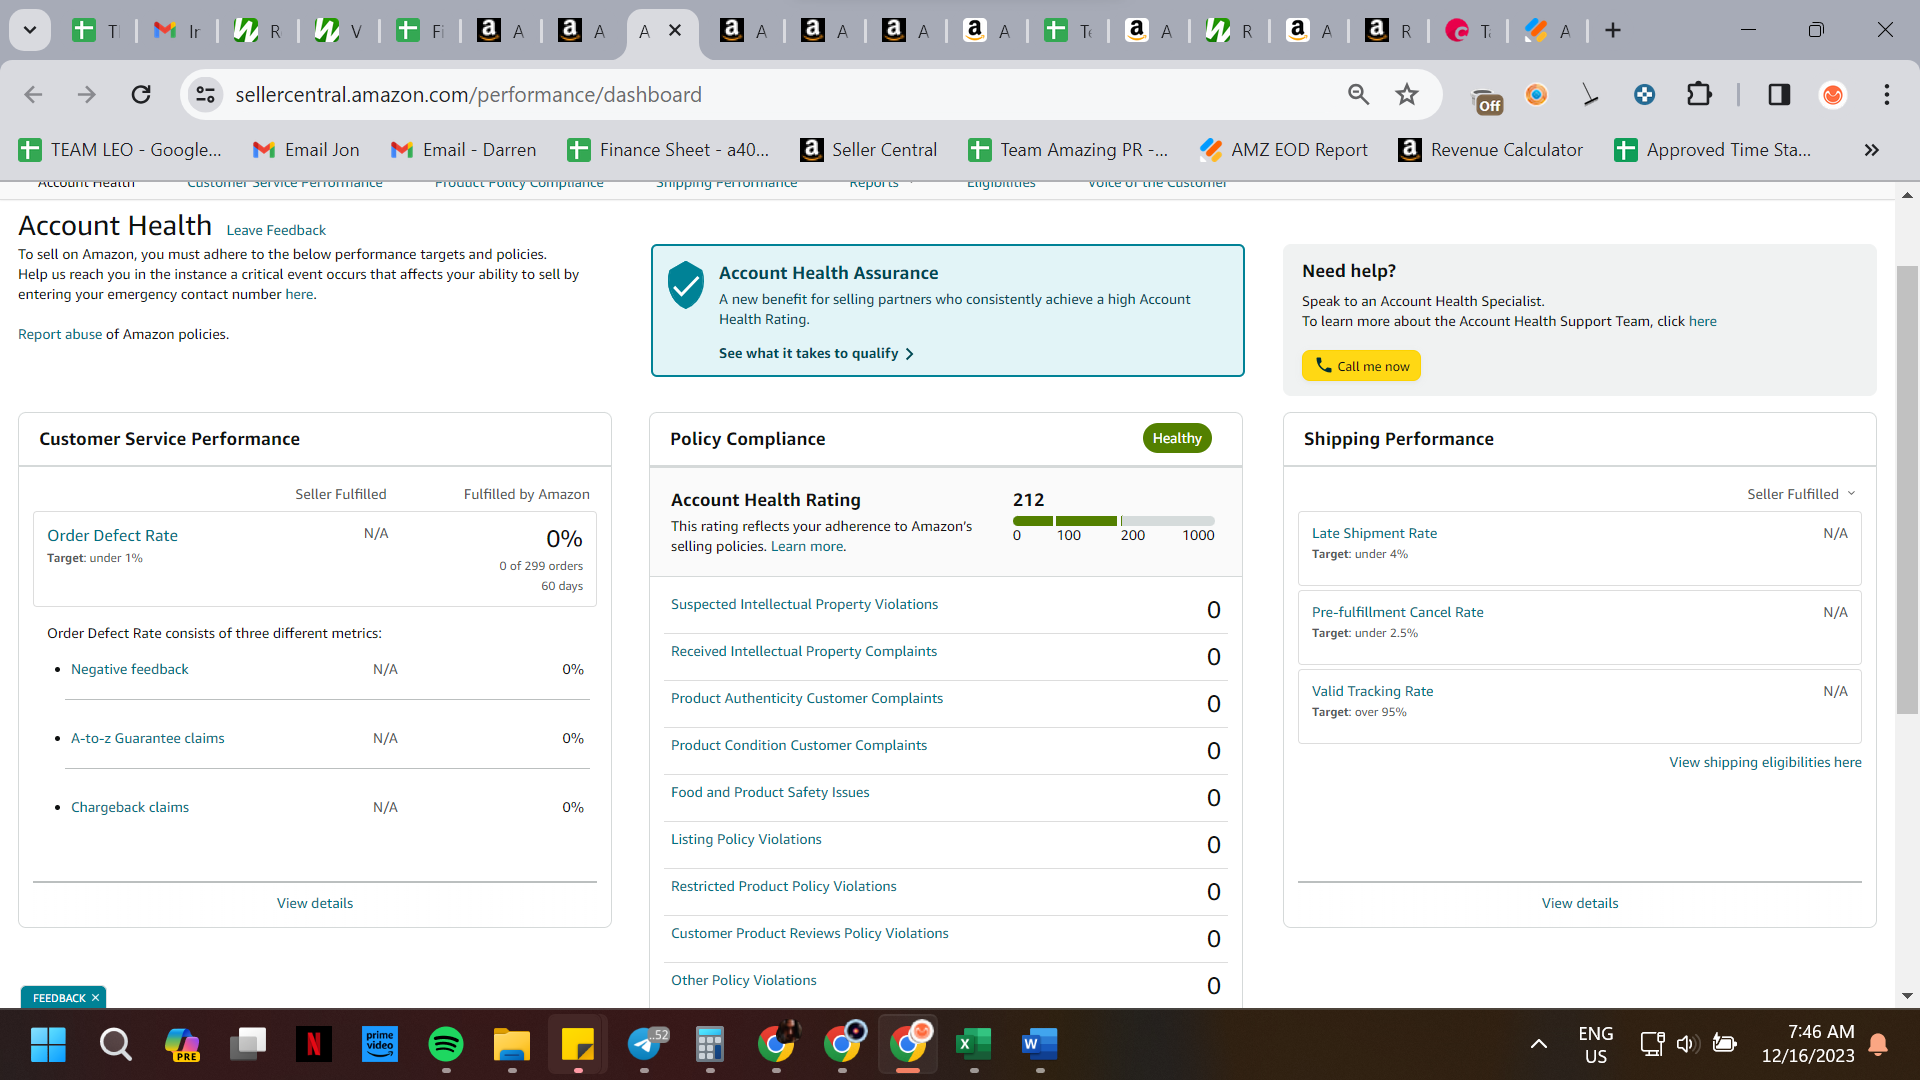Screen dimensions: 1920x1080
Task: Click View shipping eligibilities here
Action: (1765, 762)
